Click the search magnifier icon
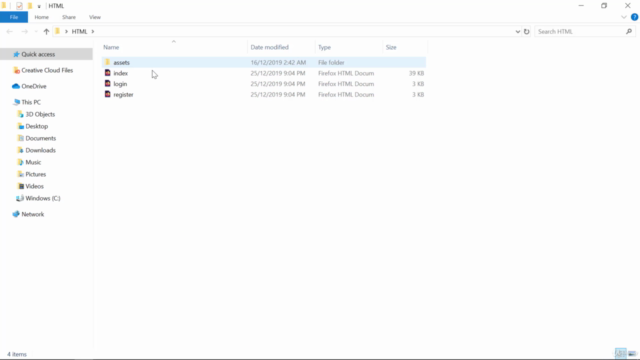The height and width of the screenshot is (360, 640). tap(629, 31)
